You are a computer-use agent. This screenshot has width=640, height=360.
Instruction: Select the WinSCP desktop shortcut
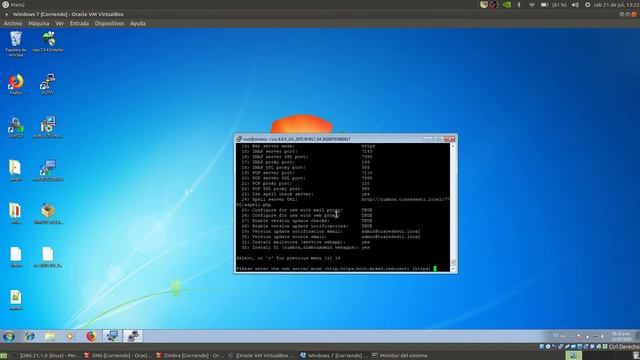(x=16, y=127)
